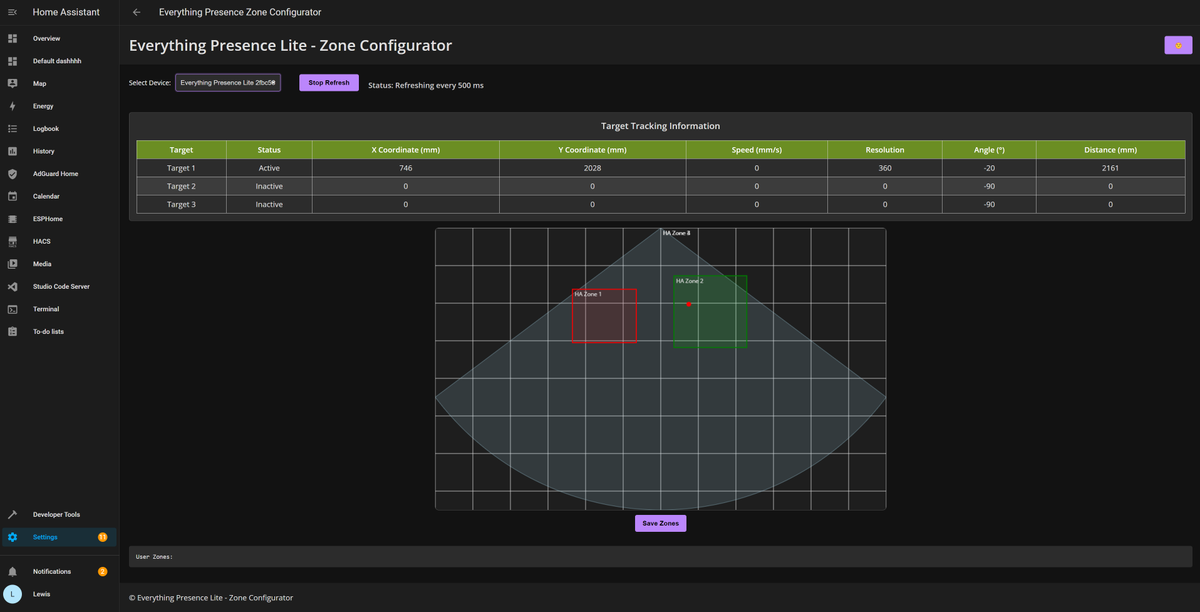1200x612 pixels.
Task: Click the Distance (mm) column header
Action: [x=1111, y=150]
